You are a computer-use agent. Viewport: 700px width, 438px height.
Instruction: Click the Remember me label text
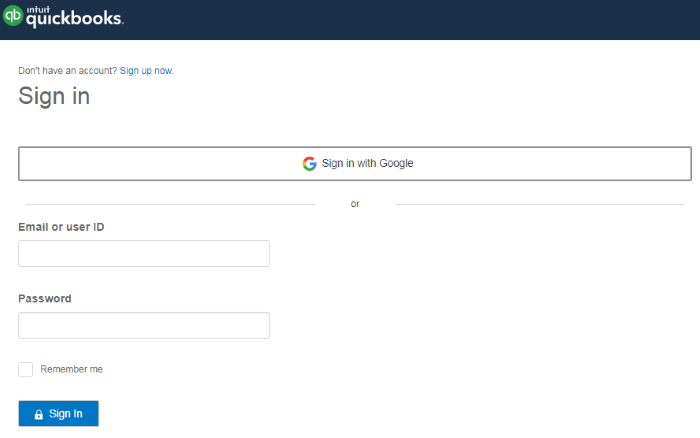coord(71,369)
